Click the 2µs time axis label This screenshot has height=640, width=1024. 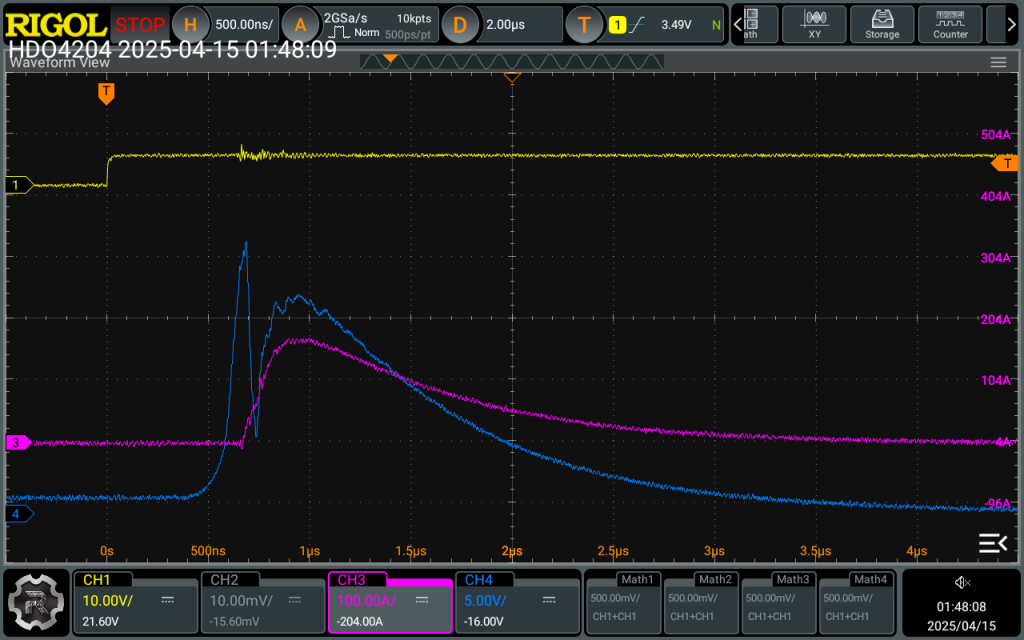click(512, 551)
